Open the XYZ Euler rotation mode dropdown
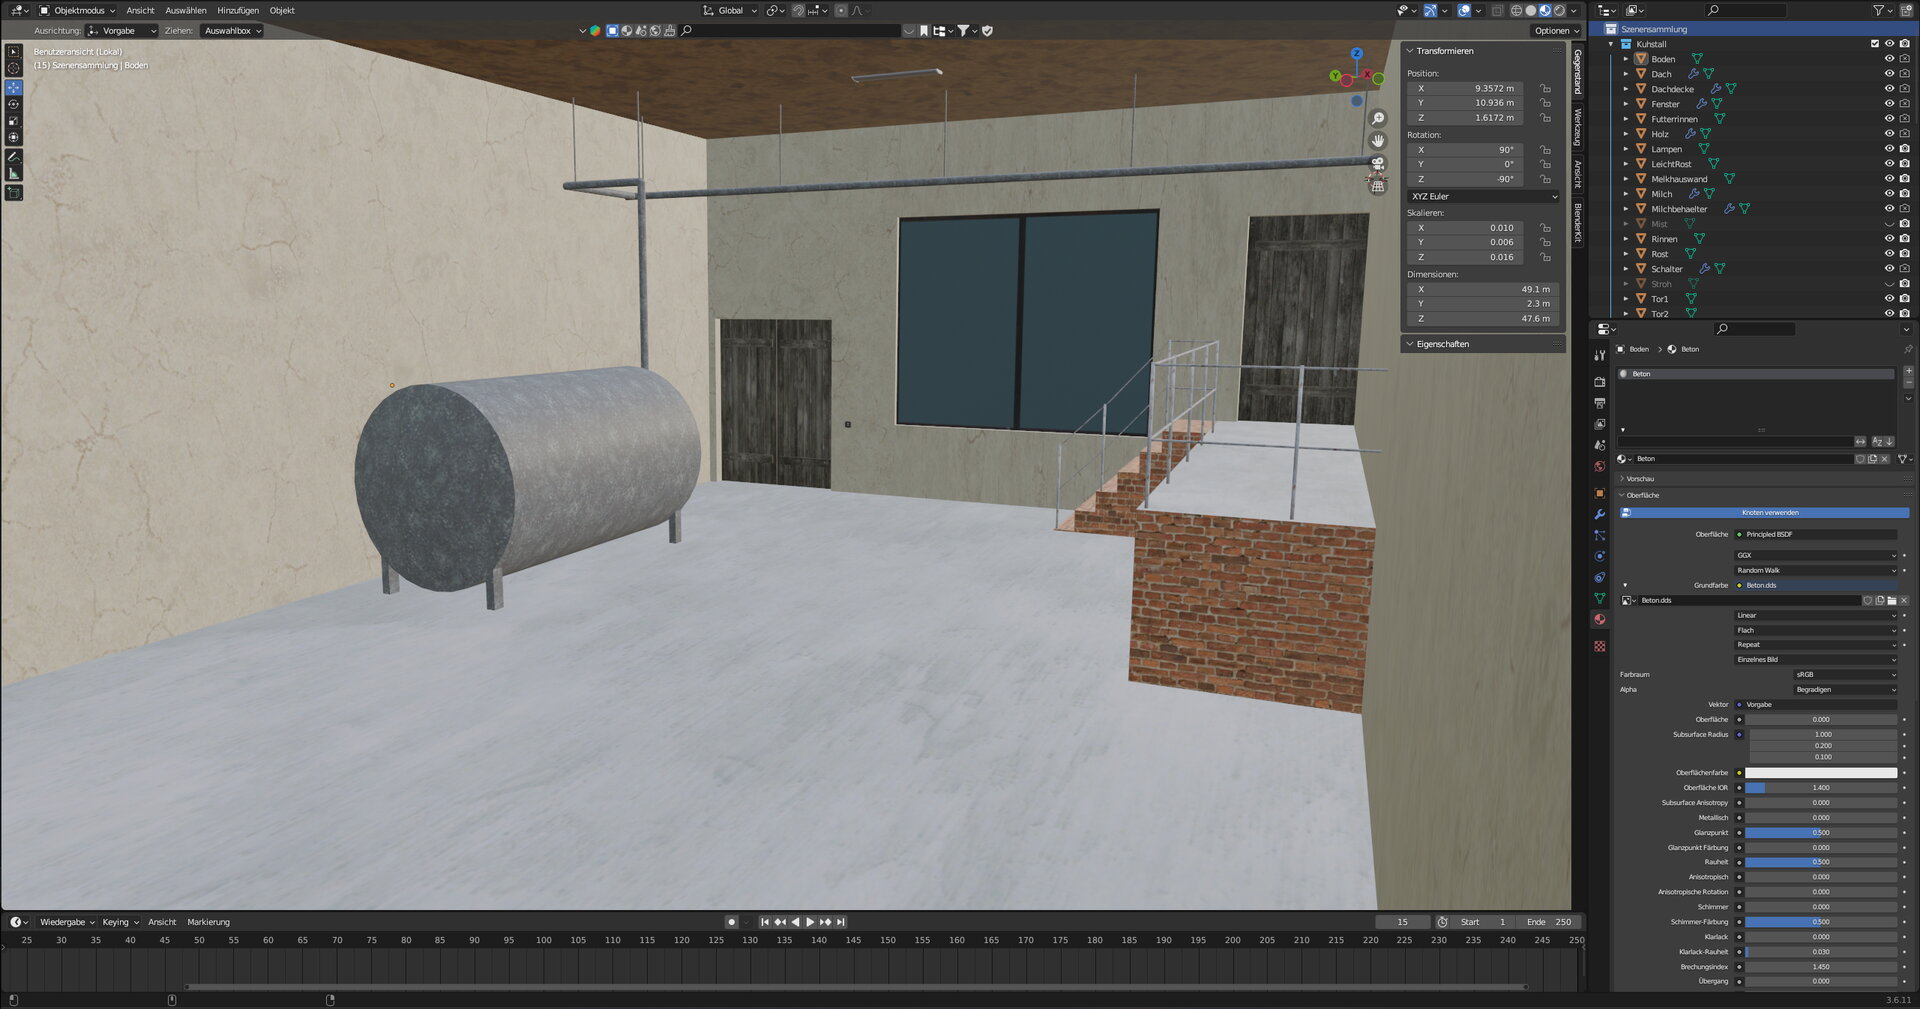 1483,196
